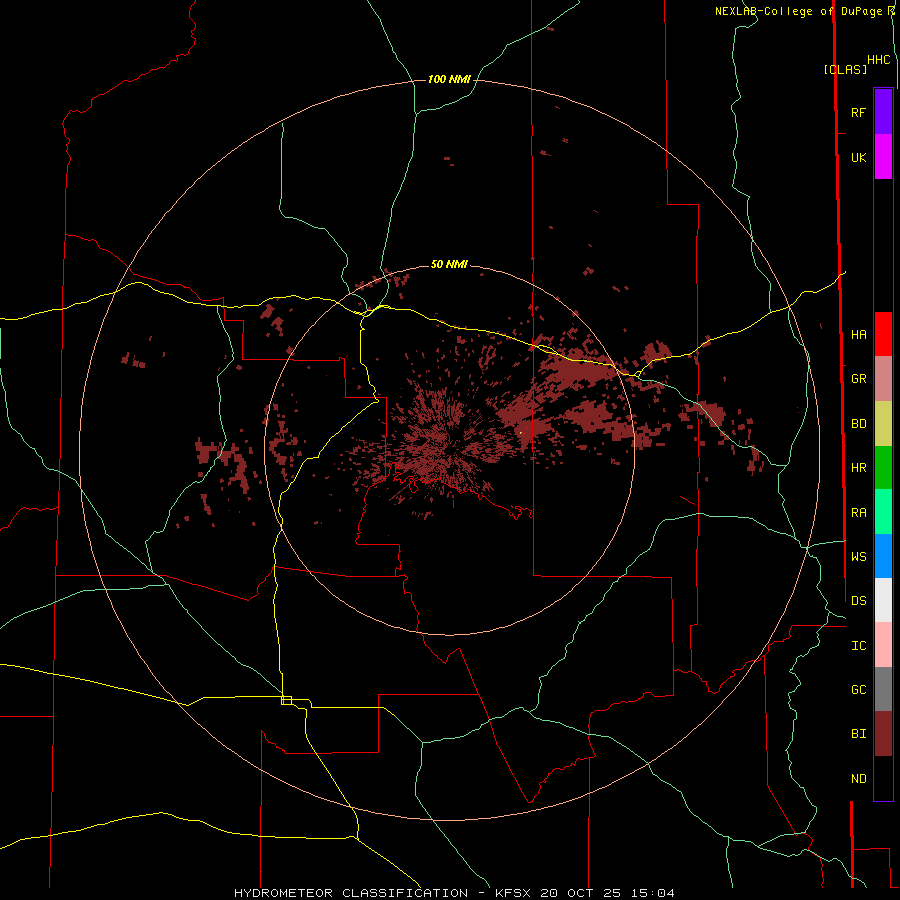Click the GC legend label text

[x=858, y=690]
